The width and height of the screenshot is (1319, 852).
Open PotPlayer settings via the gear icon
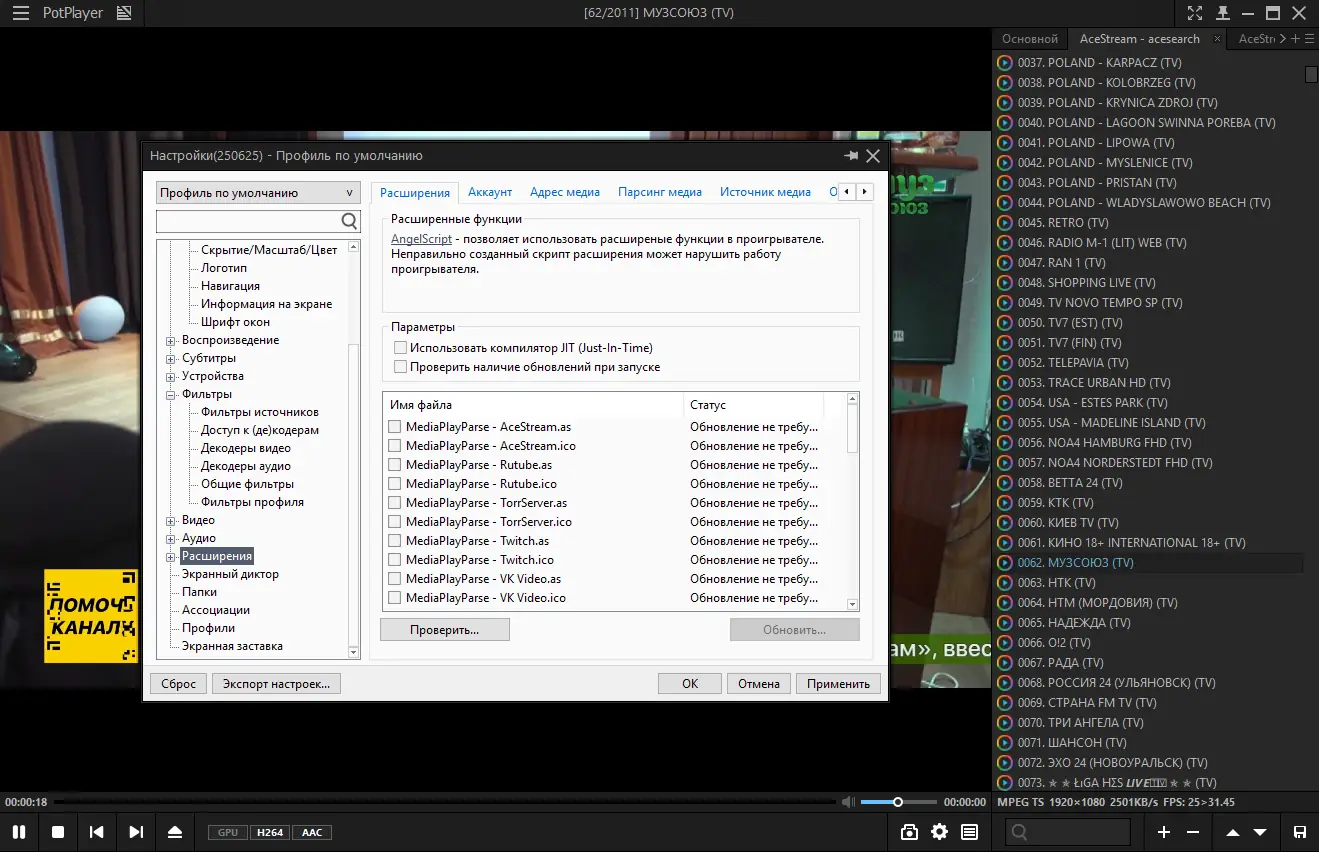pos(938,831)
